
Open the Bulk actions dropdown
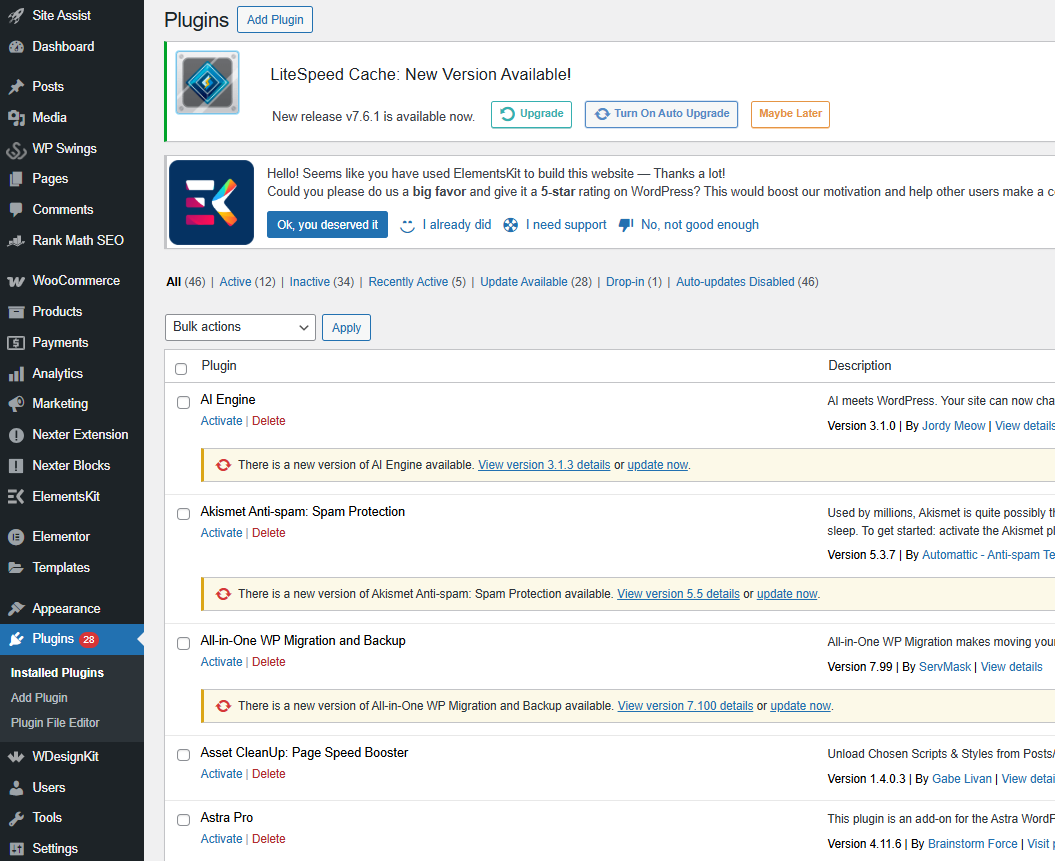[x=240, y=327]
